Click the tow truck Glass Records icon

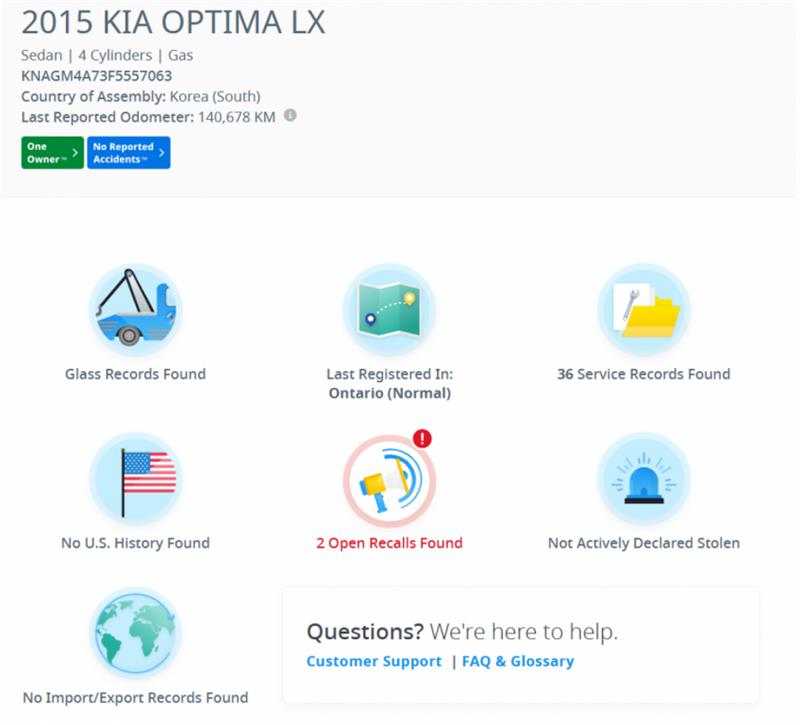pos(136,309)
